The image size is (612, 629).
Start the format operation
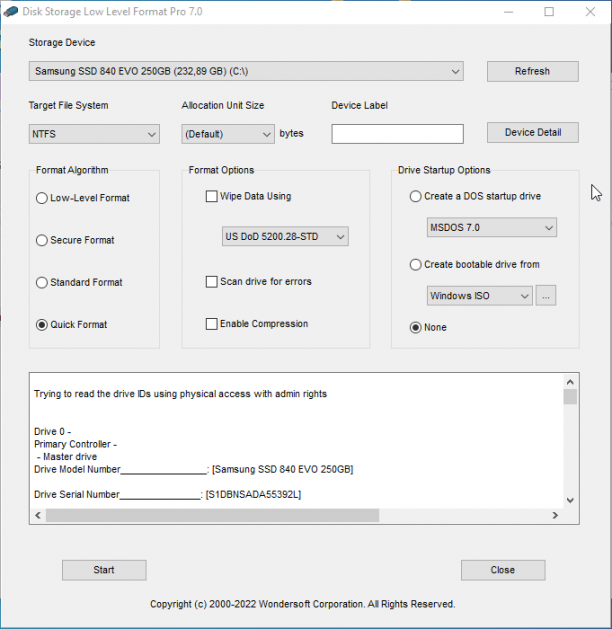tap(104, 570)
